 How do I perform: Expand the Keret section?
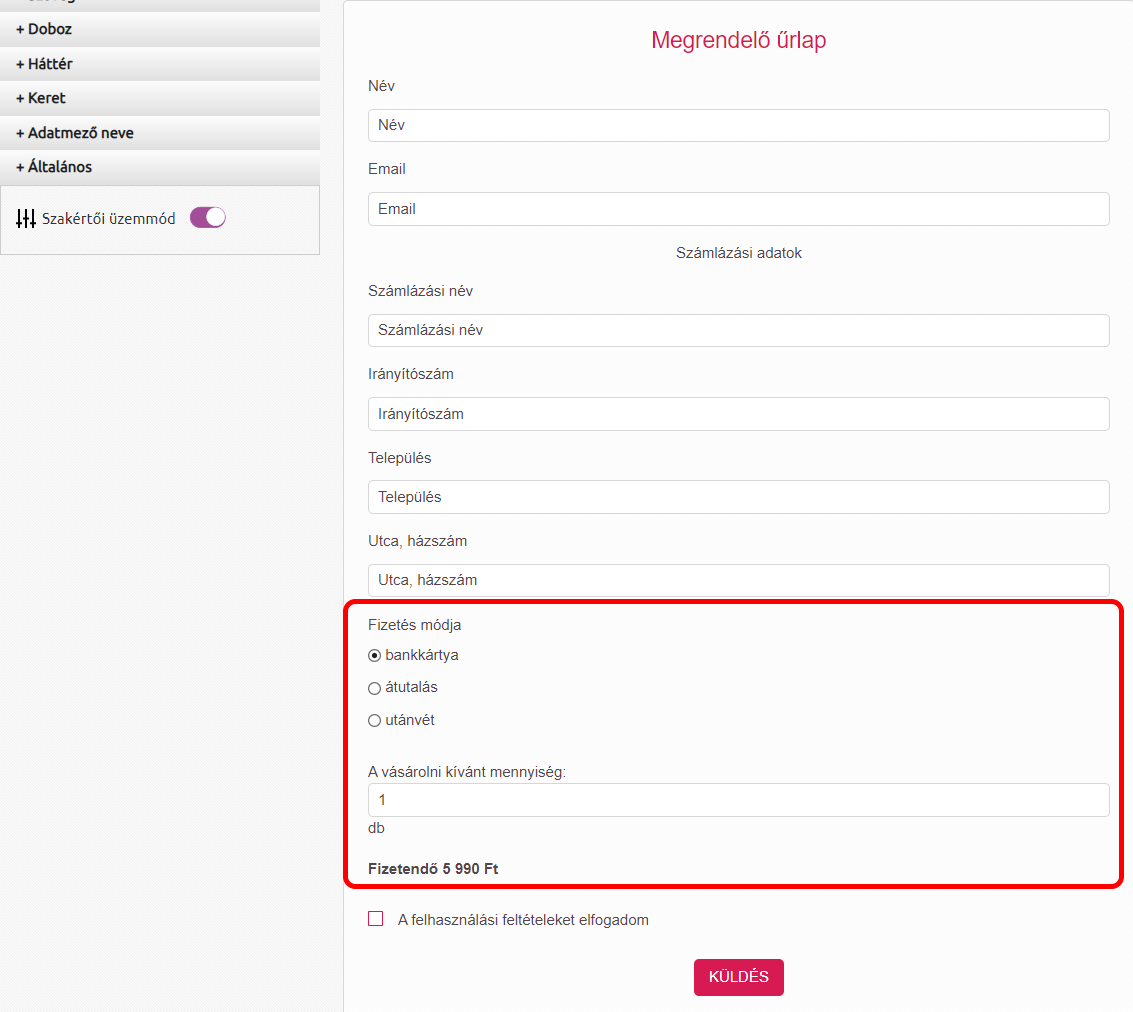point(160,98)
